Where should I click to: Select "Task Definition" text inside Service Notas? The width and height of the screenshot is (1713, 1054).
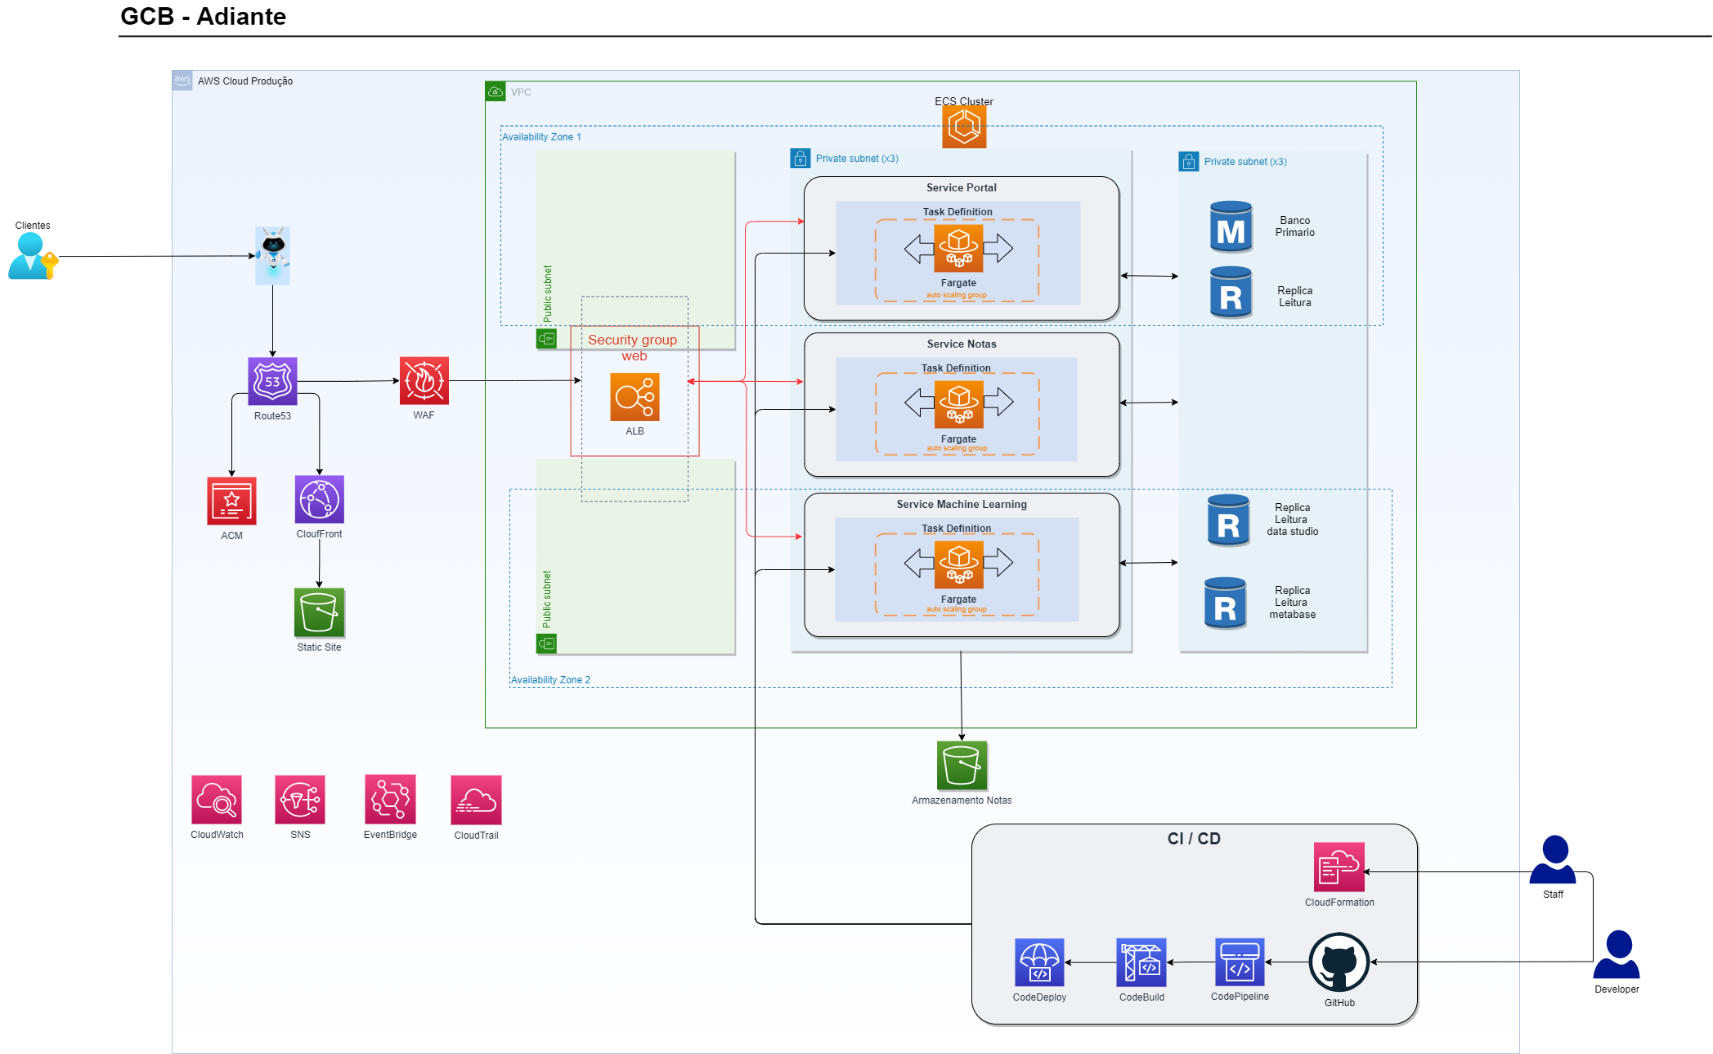[956, 368]
